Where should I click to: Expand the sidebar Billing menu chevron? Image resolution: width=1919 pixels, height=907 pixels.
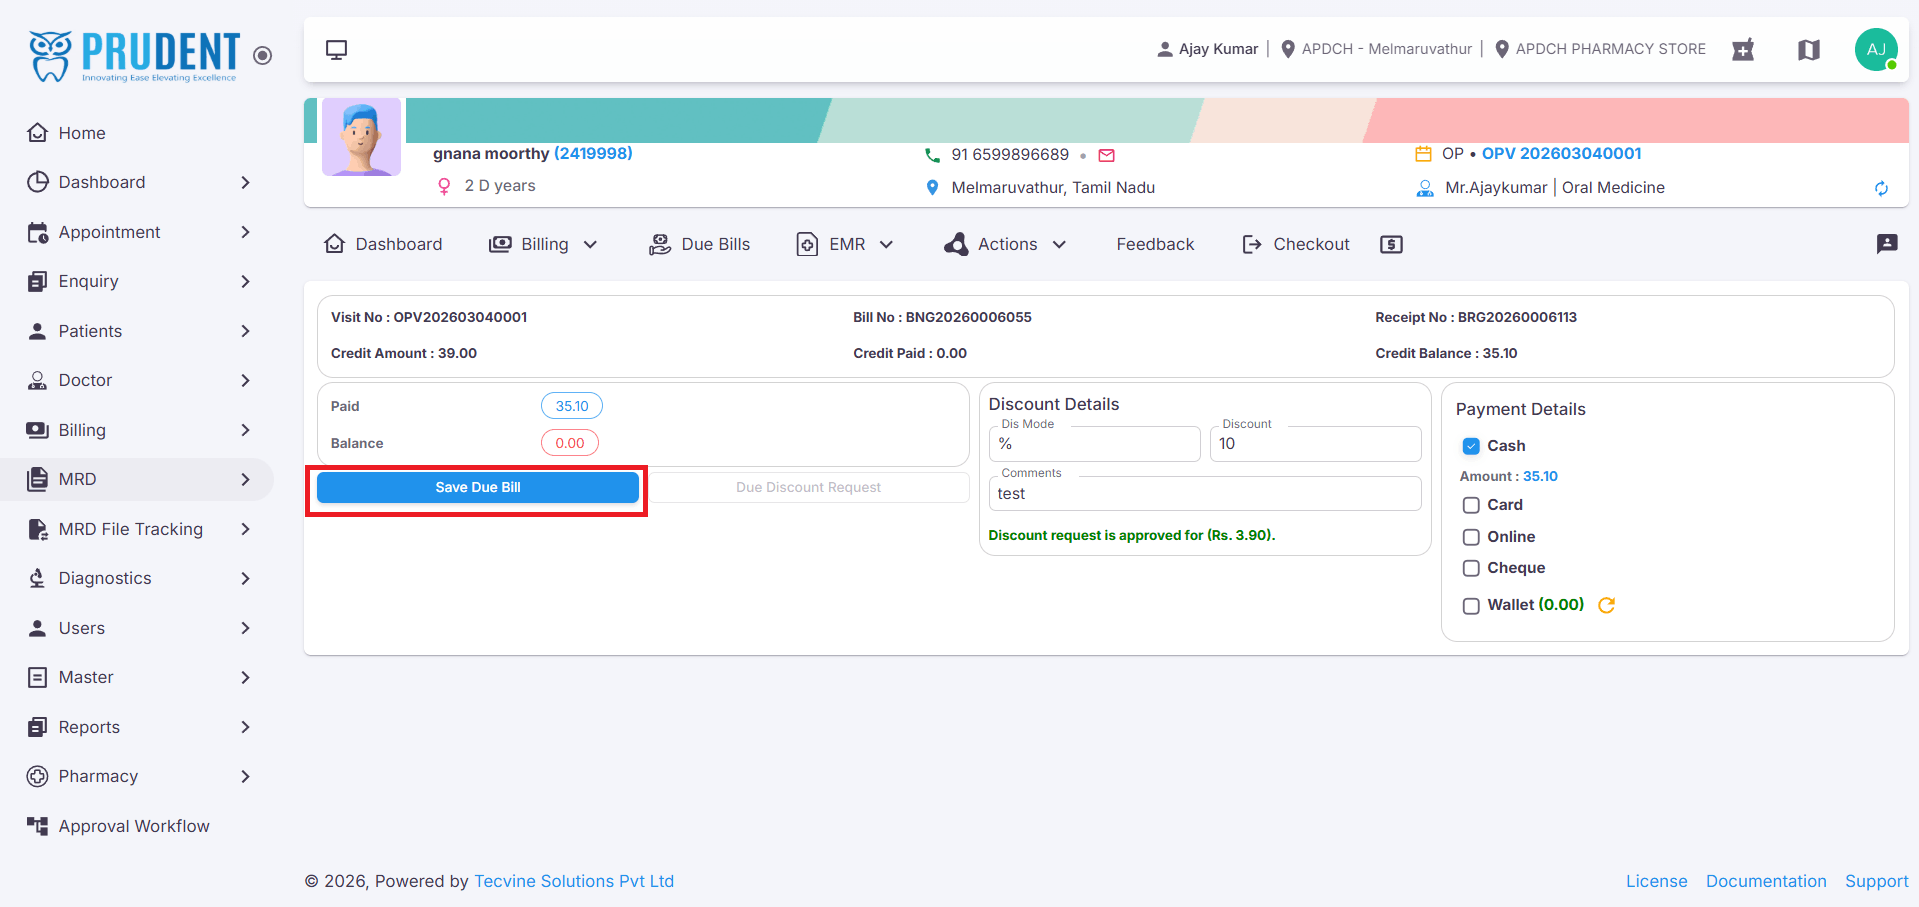[x=245, y=430]
